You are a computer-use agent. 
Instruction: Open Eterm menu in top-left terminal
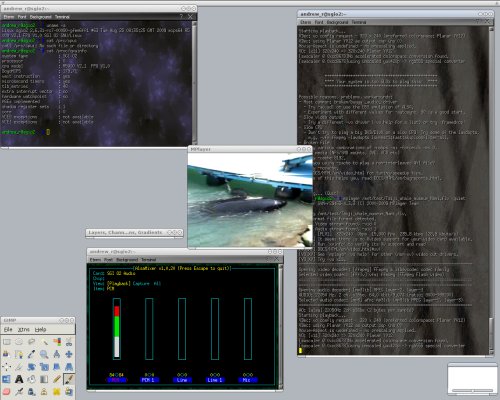9,17
